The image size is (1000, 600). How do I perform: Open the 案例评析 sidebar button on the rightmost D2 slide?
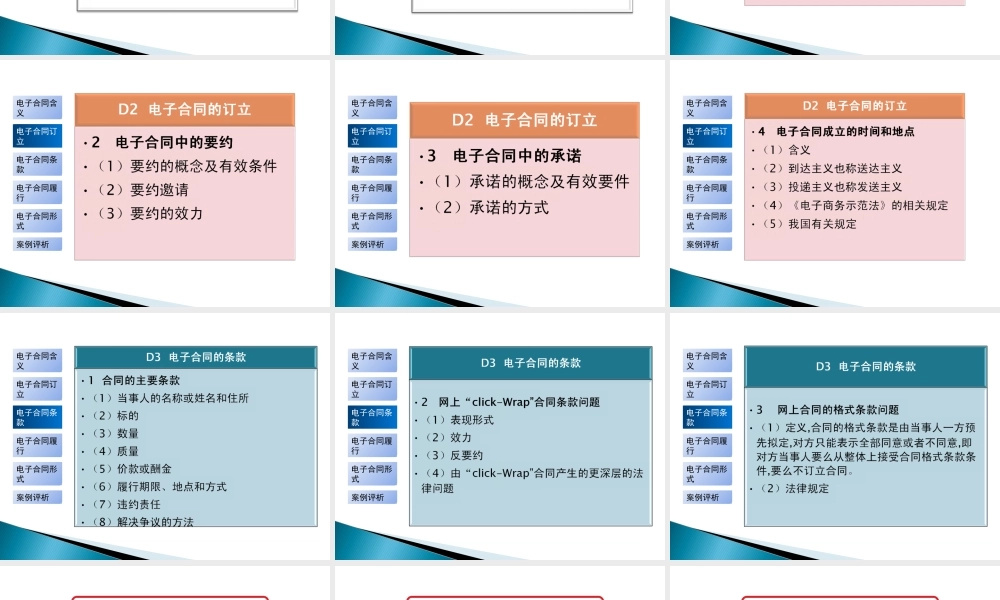click(x=706, y=243)
